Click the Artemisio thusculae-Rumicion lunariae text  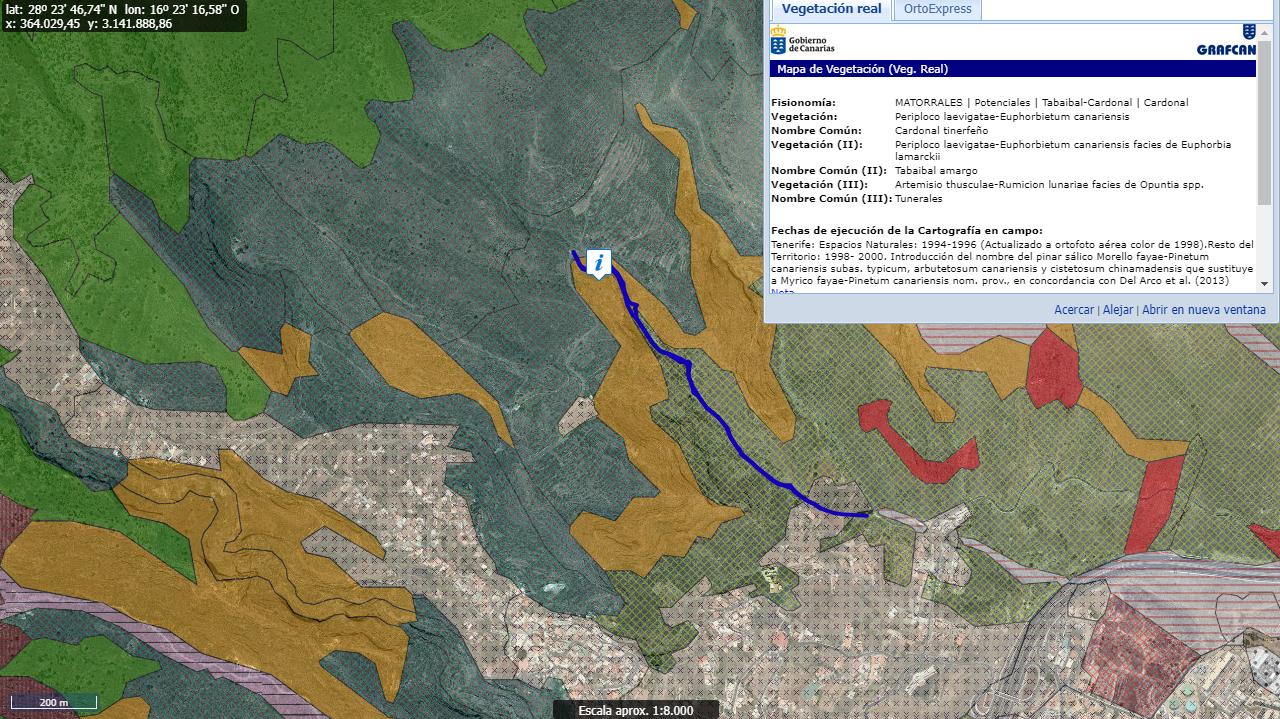coord(1049,185)
